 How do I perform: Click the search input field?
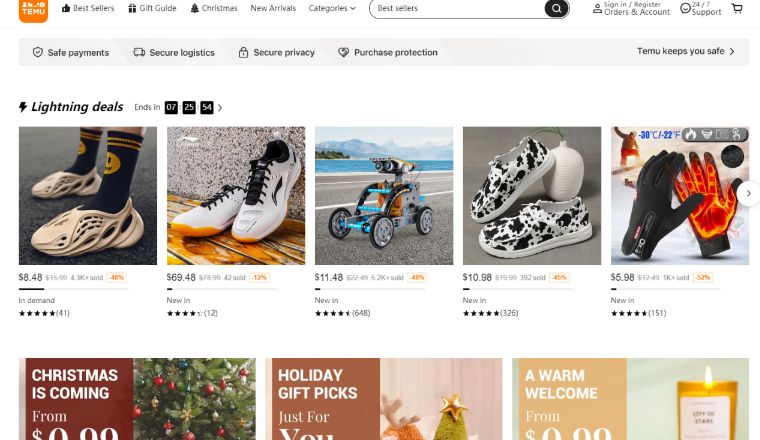coord(455,9)
